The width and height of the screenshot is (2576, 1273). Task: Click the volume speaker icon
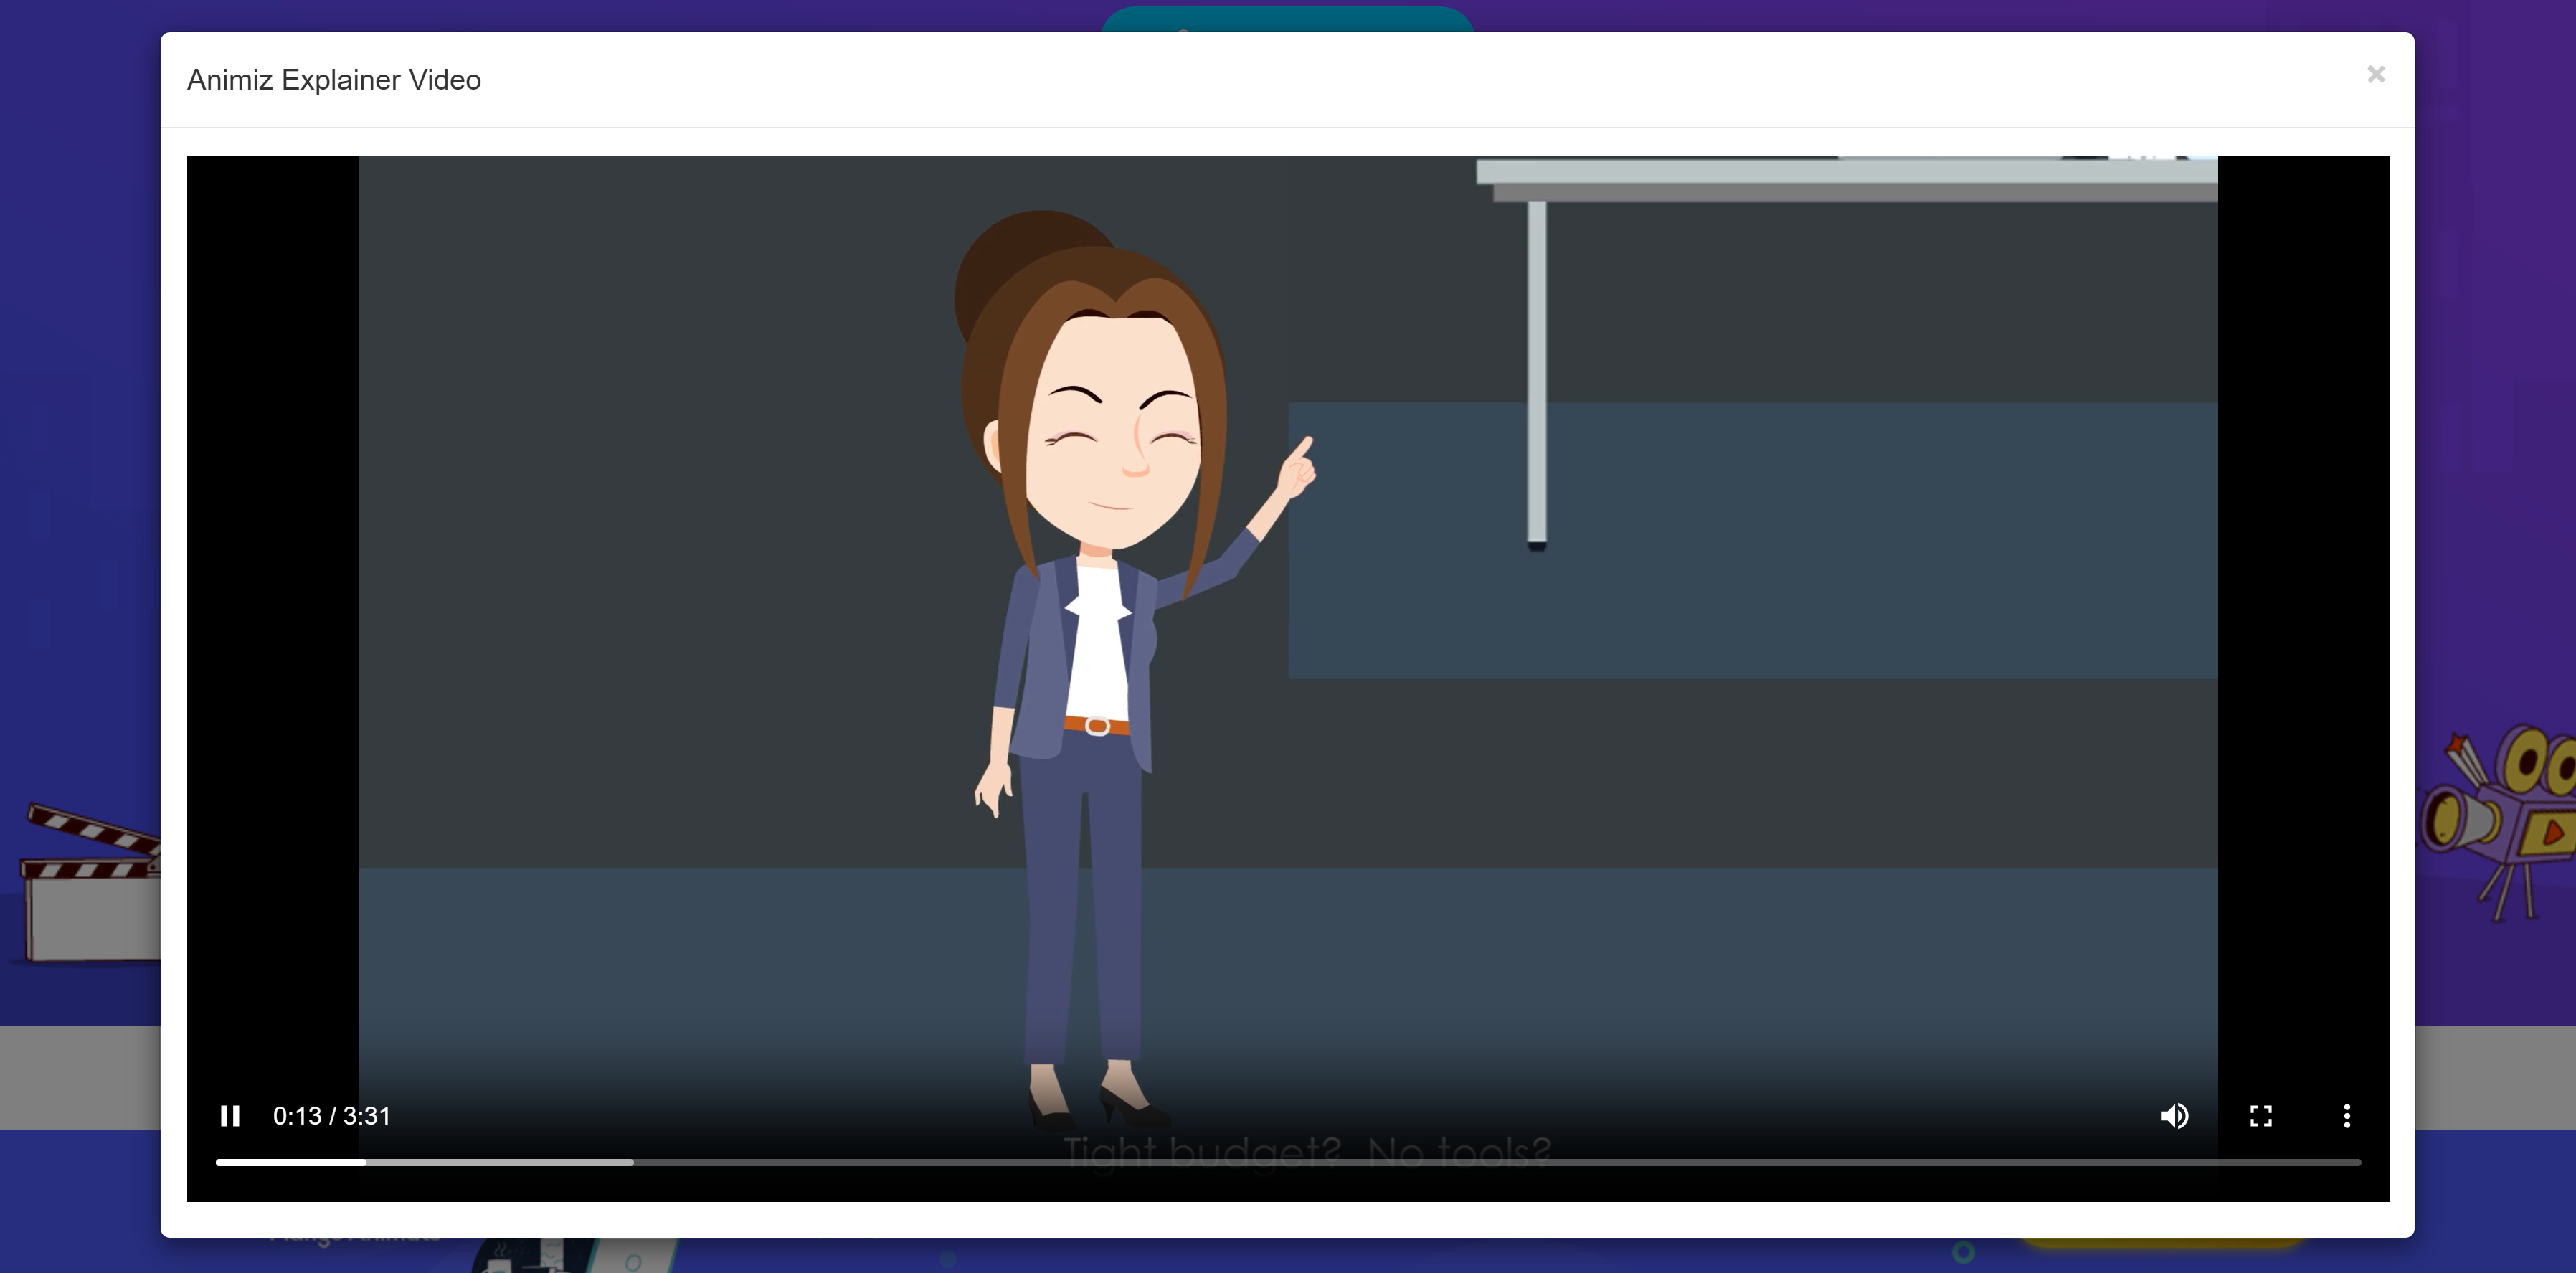point(2175,1116)
